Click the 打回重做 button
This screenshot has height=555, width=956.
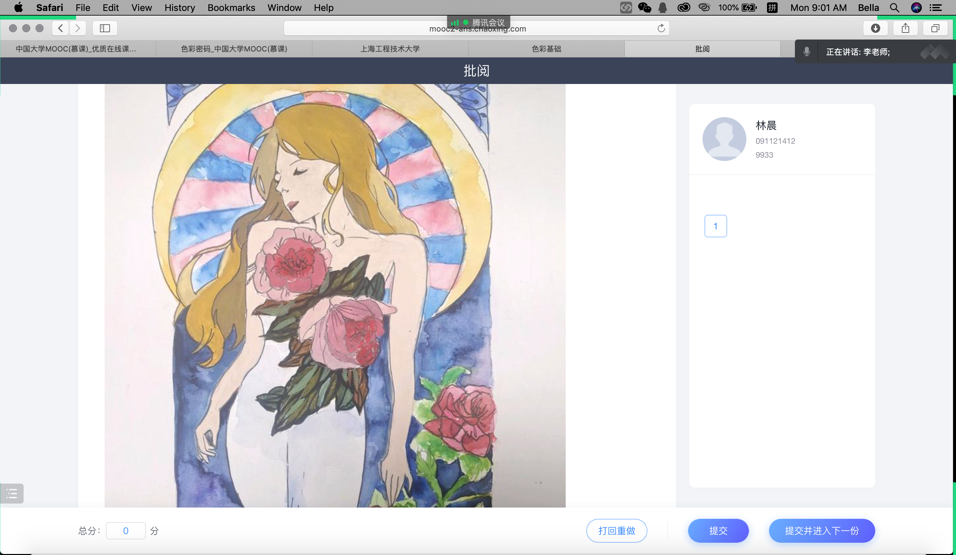(x=616, y=531)
